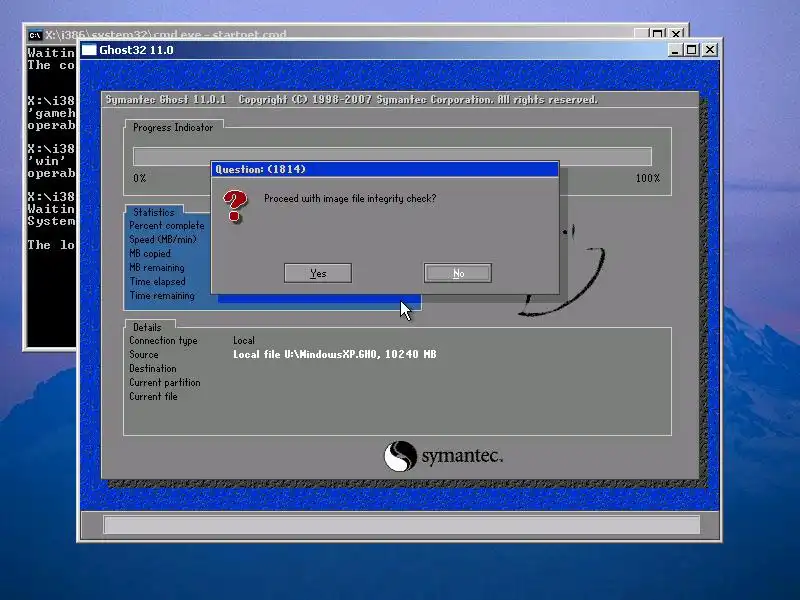Click the Ghost32 bottom status field
Viewport: 800px width, 600px height.
pyautogui.click(x=401, y=524)
